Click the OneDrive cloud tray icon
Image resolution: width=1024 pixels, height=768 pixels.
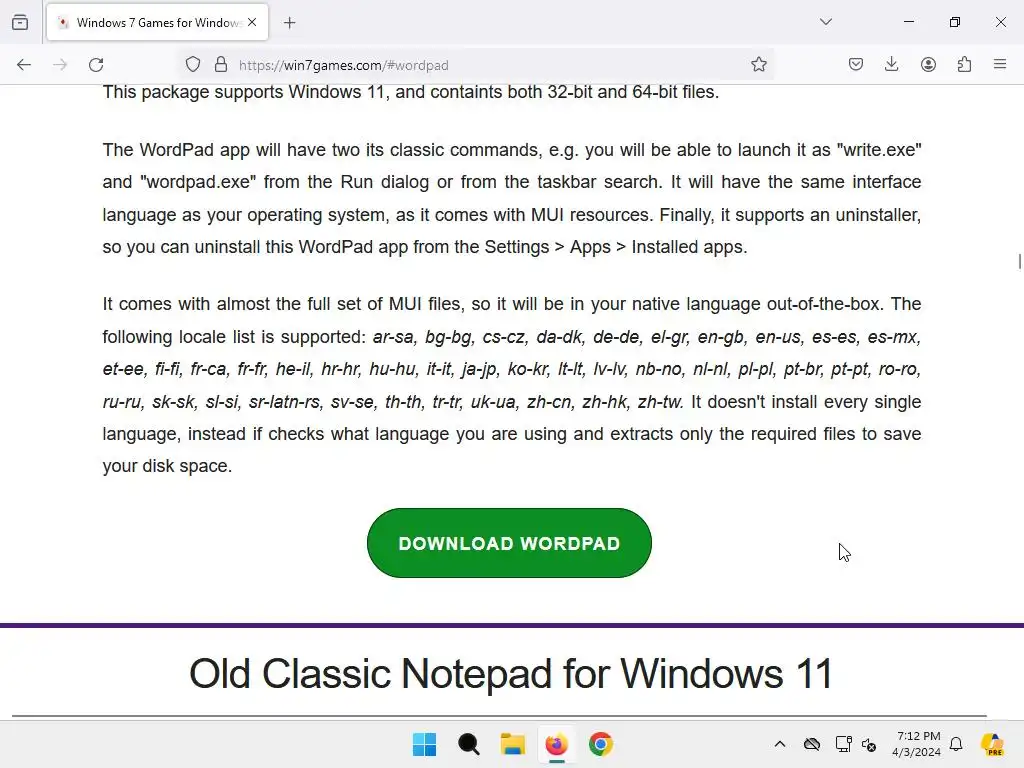coord(812,744)
